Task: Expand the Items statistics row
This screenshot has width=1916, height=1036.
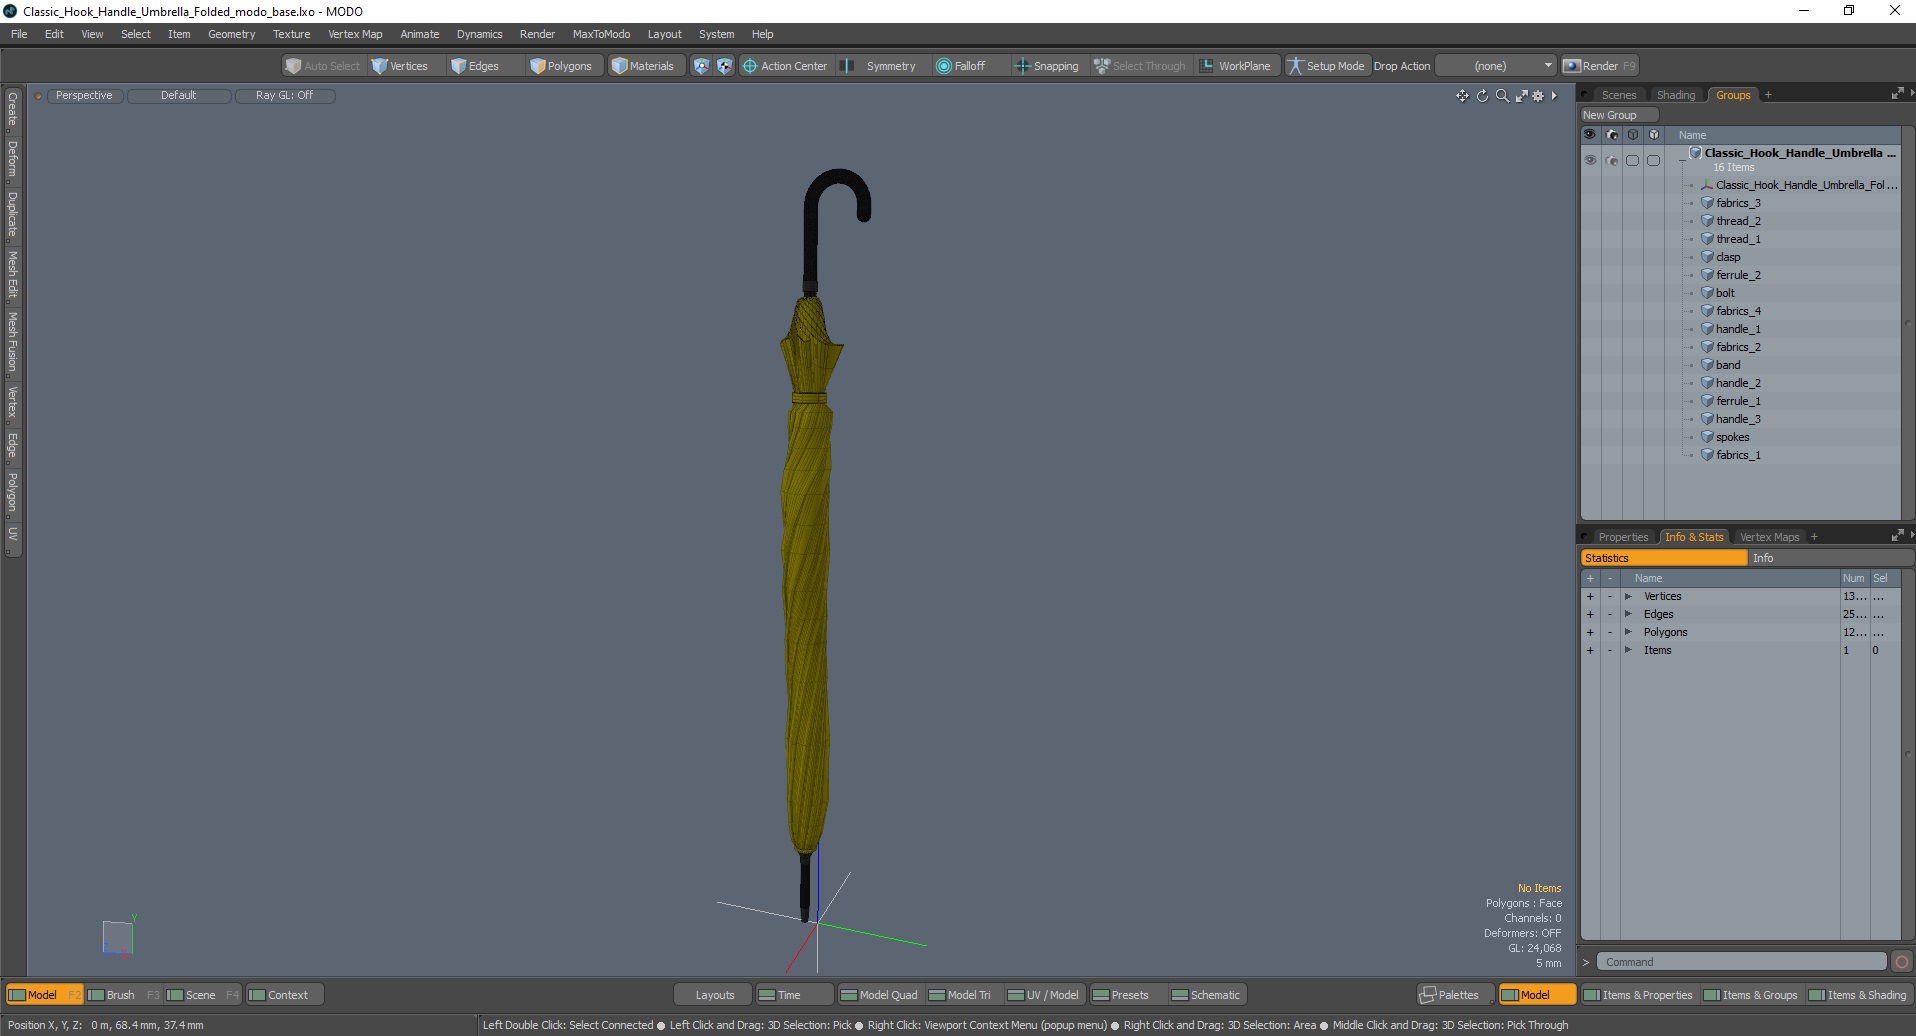Action: coord(1628,651)
